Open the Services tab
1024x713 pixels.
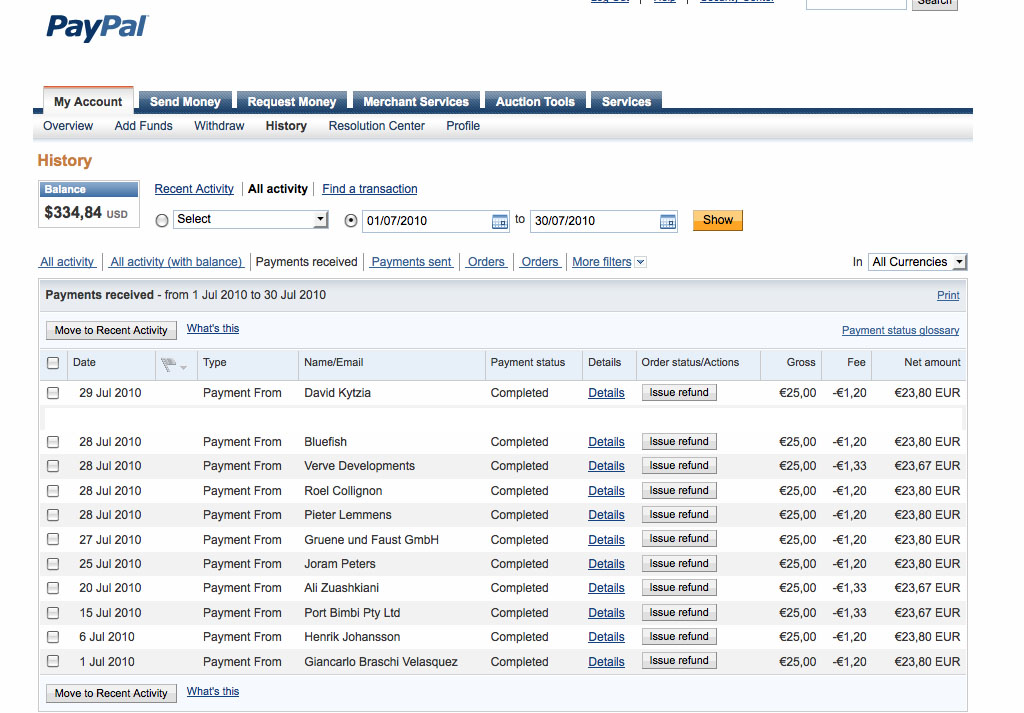[x=626, y=101]
